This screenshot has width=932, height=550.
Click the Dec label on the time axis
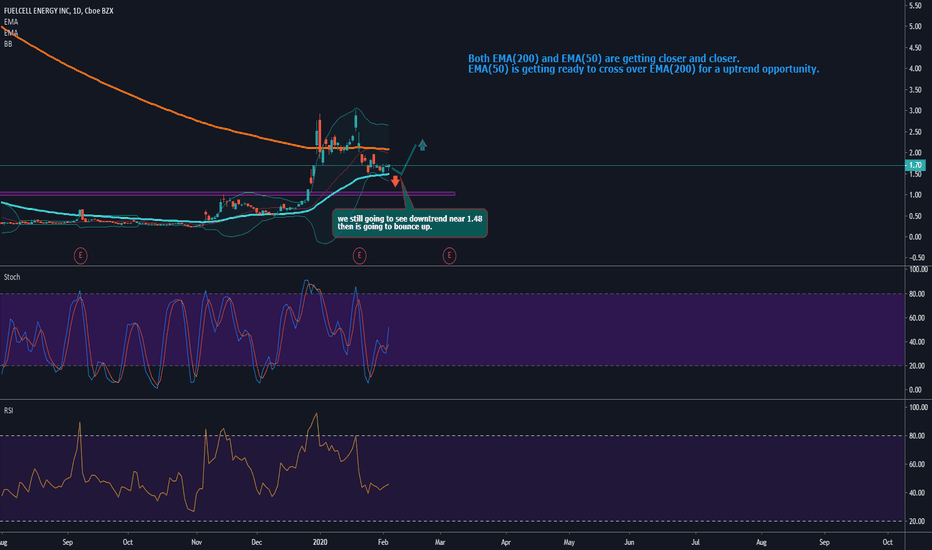click(257, 542)
